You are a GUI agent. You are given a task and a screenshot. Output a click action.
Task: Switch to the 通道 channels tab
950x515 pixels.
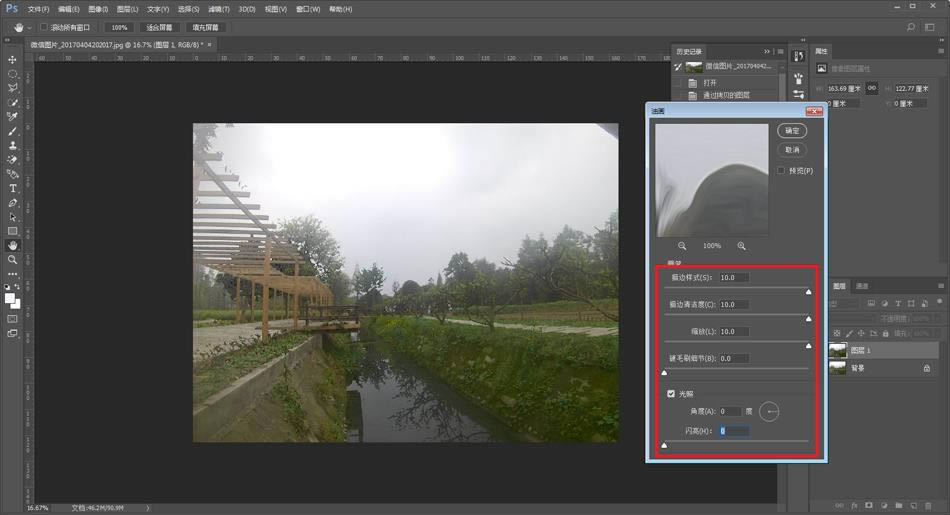[x=862, y=286]
